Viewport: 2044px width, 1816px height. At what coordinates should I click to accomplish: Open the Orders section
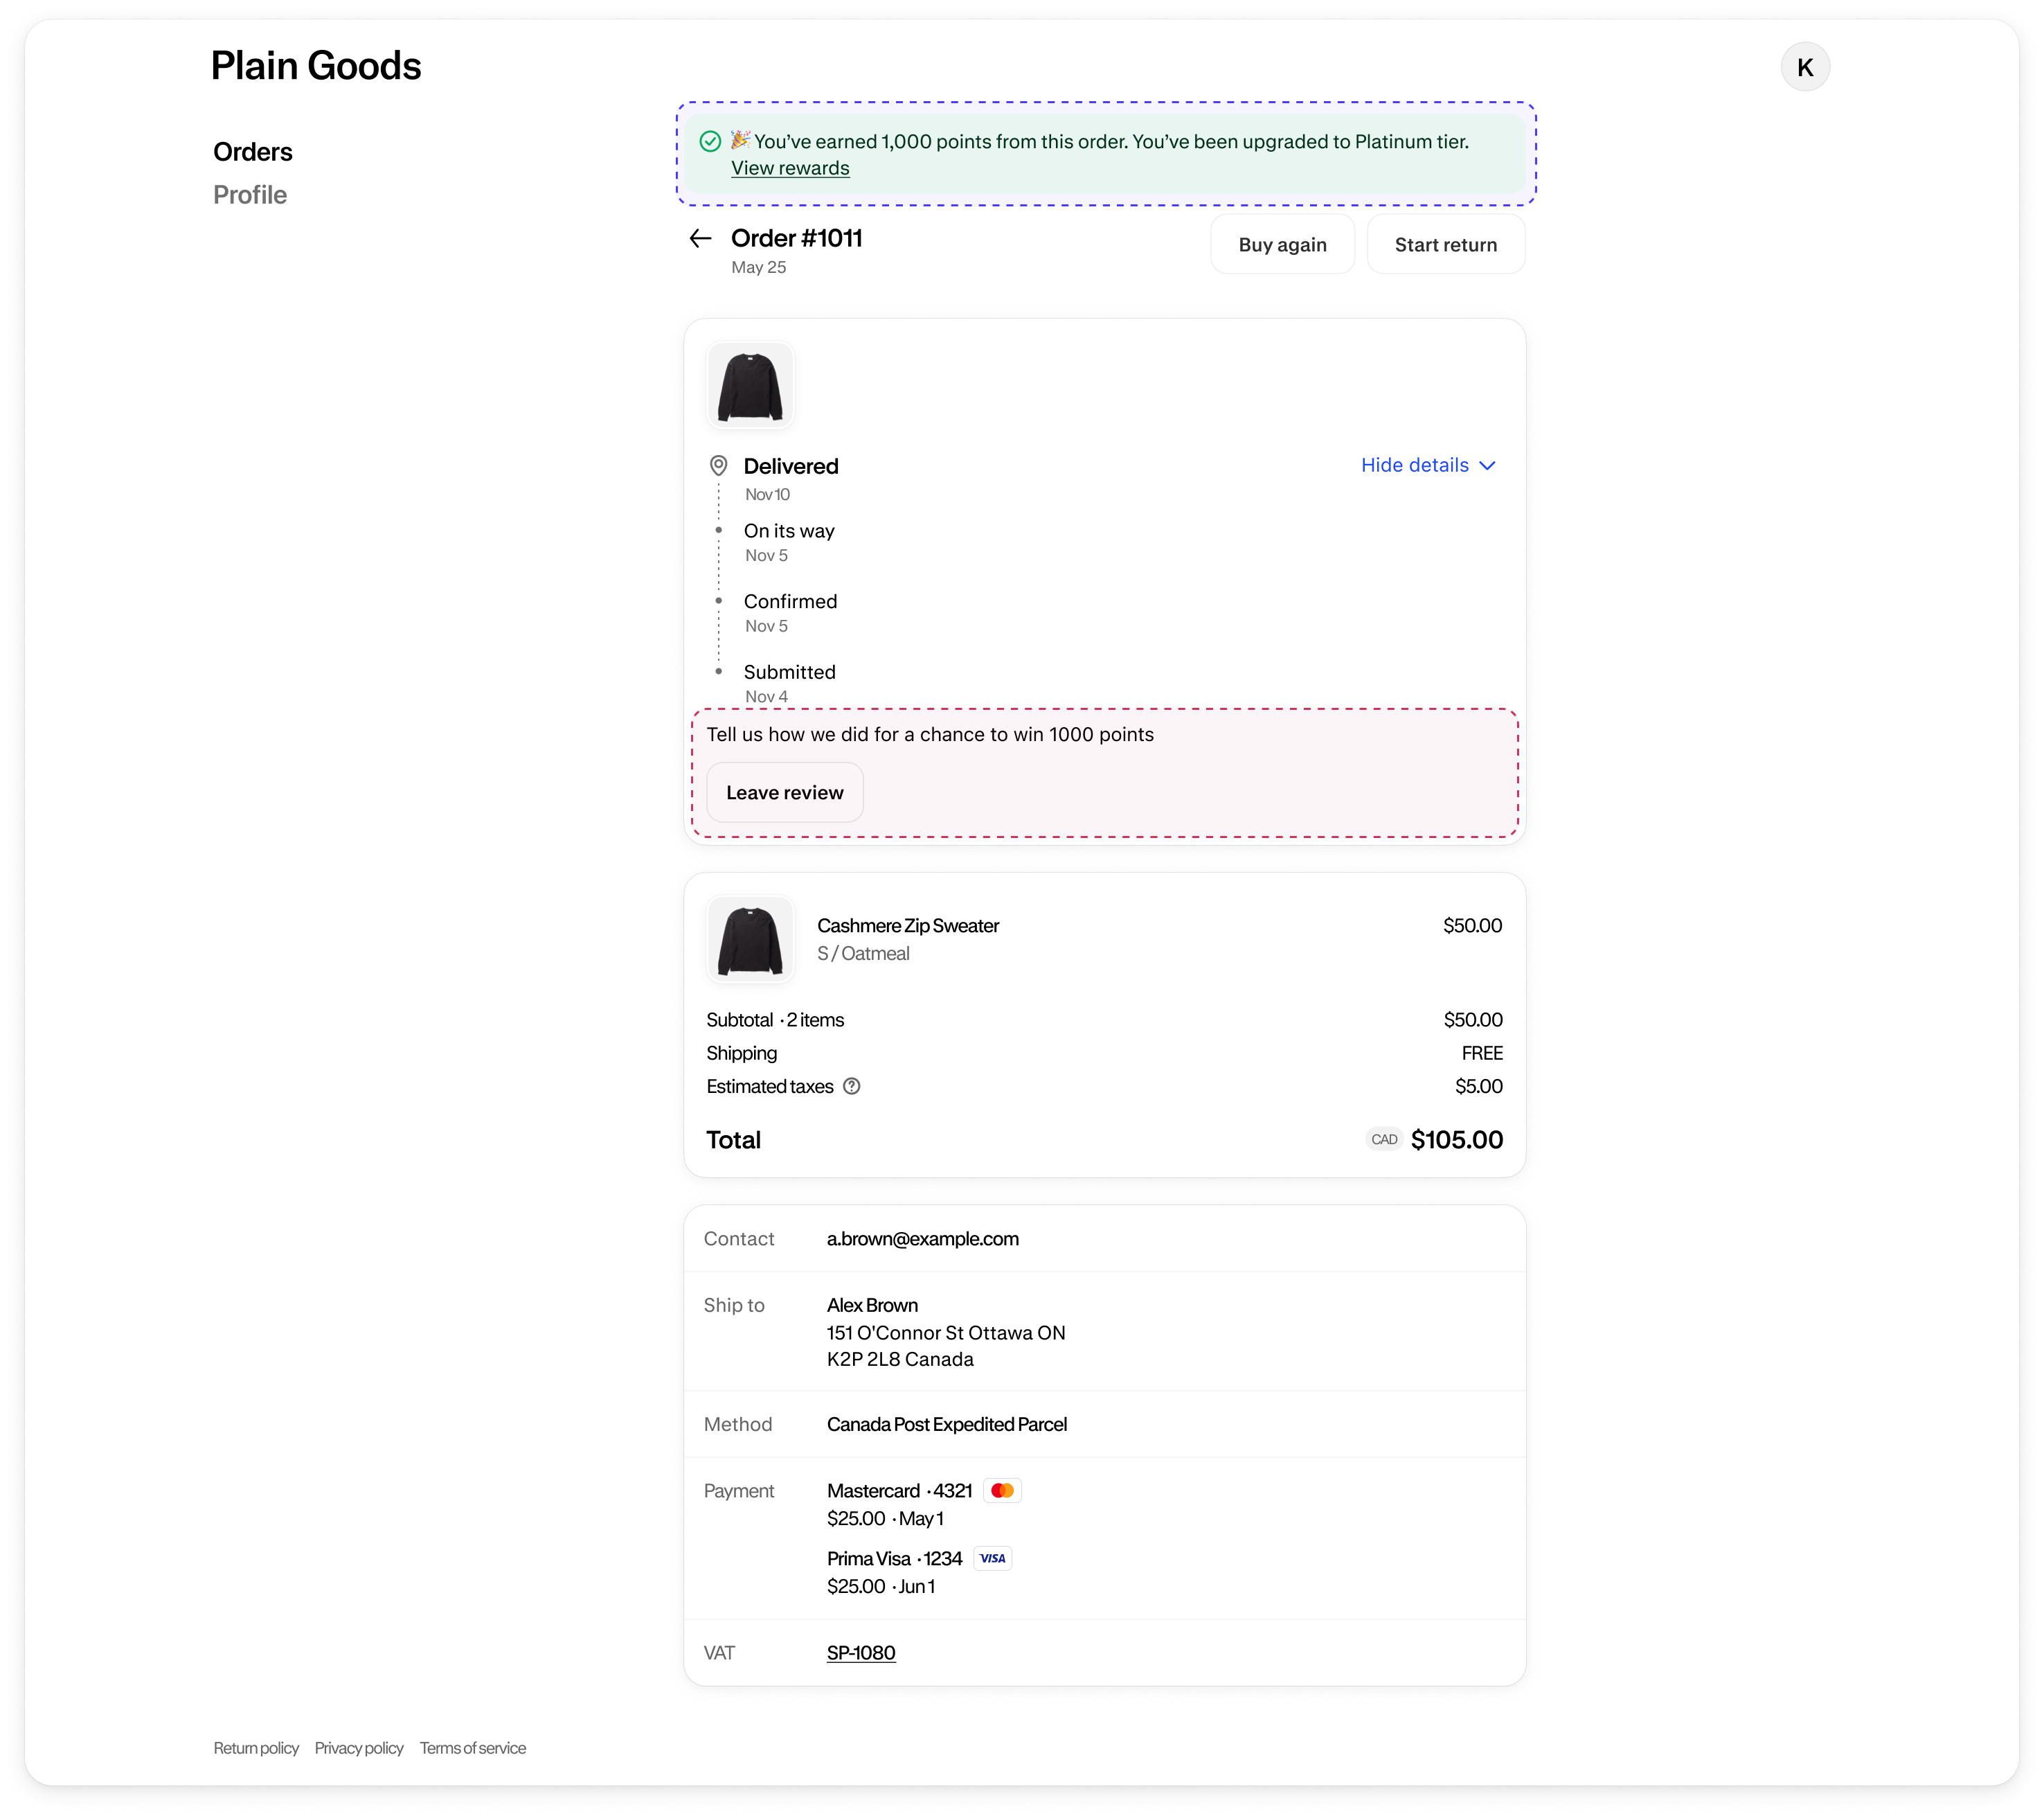click(253, 152)
